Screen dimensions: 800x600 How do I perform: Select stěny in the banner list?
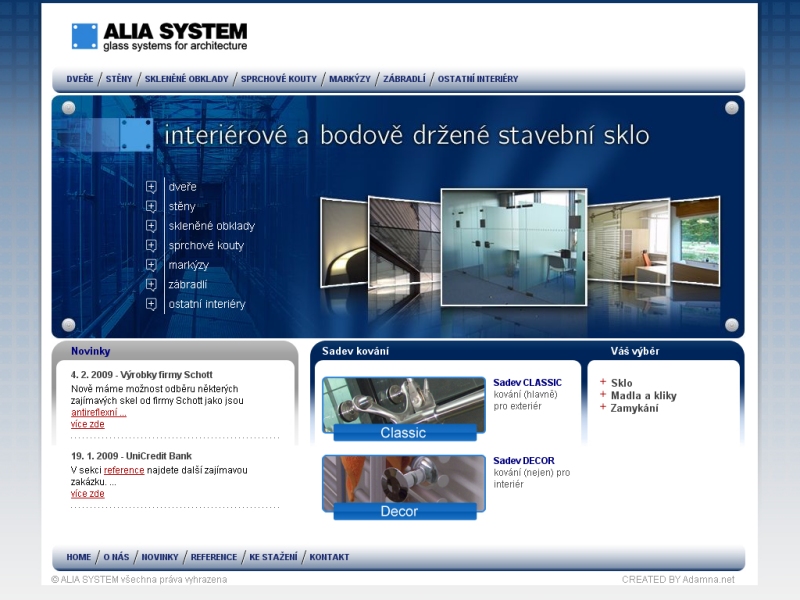(182, 207)
